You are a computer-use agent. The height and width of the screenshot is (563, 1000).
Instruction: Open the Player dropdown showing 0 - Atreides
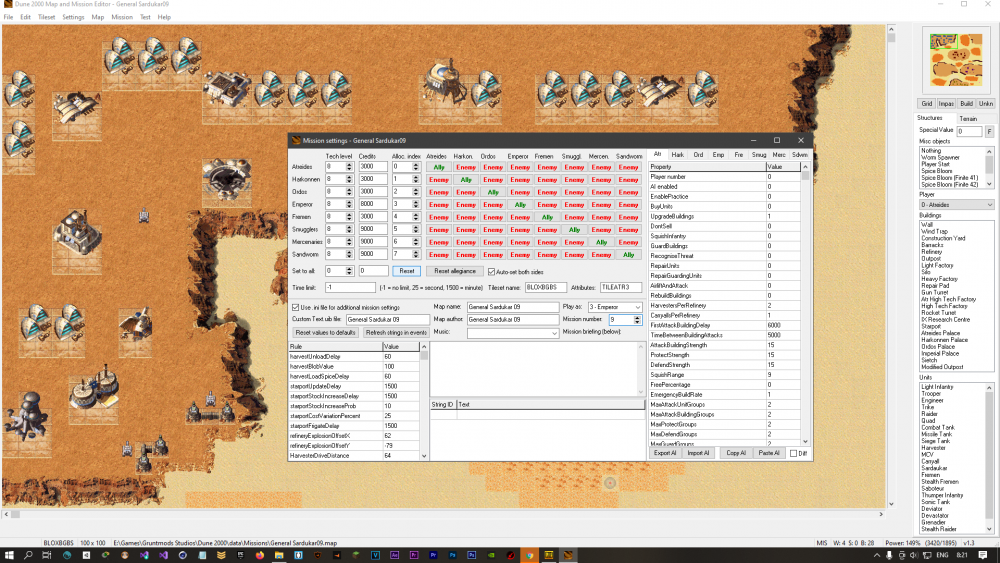click(x=957, y=205)
